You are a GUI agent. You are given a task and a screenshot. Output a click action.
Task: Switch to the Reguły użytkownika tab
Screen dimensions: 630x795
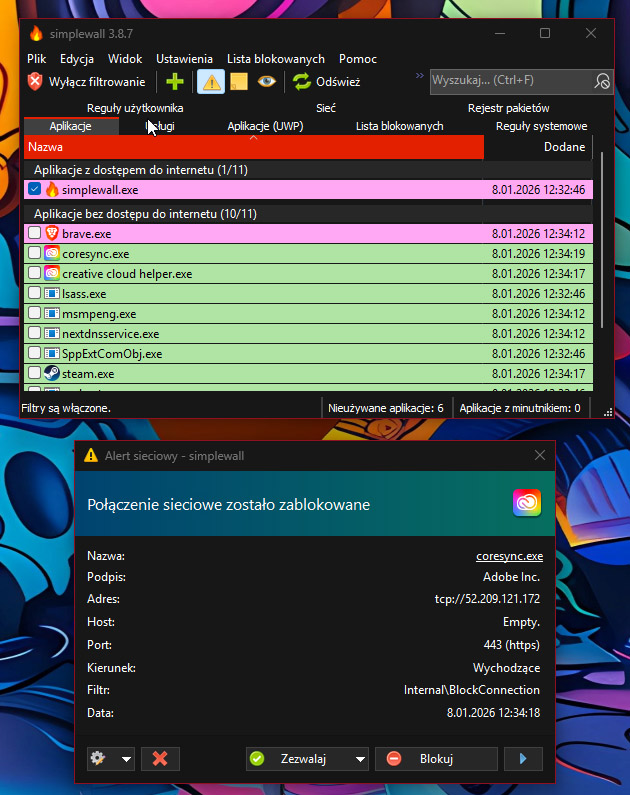click(x=135, y=108)
